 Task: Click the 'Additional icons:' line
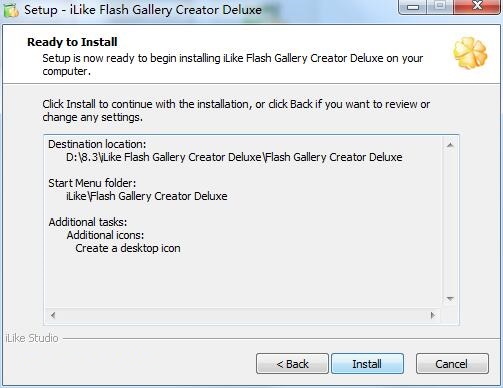click(x=105, y=235)
